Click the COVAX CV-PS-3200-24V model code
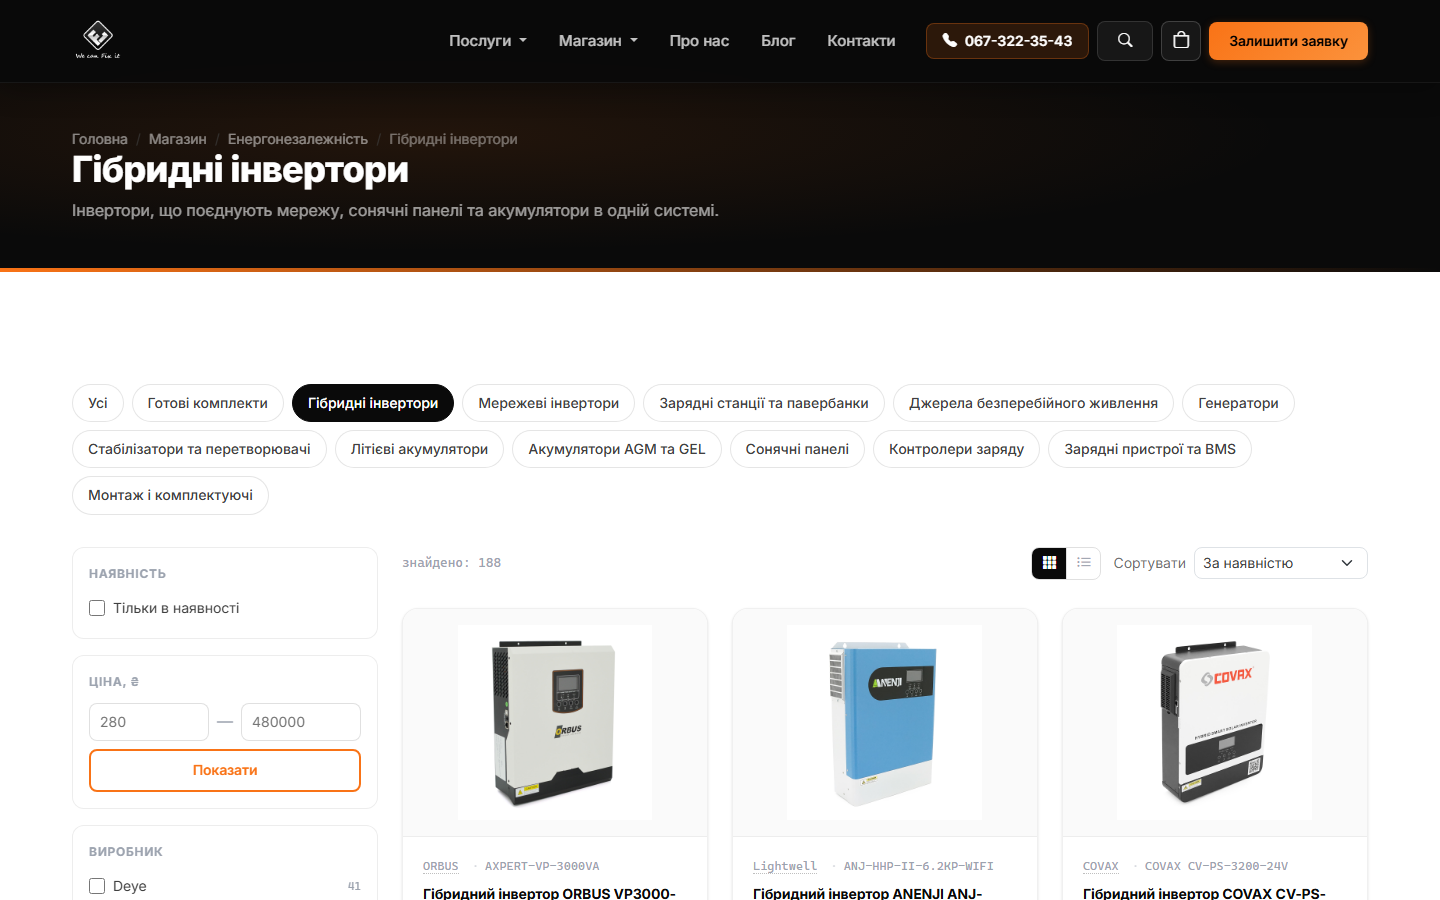The image size is (1440, 900). pyautogui.click(x=1216, y=866)
